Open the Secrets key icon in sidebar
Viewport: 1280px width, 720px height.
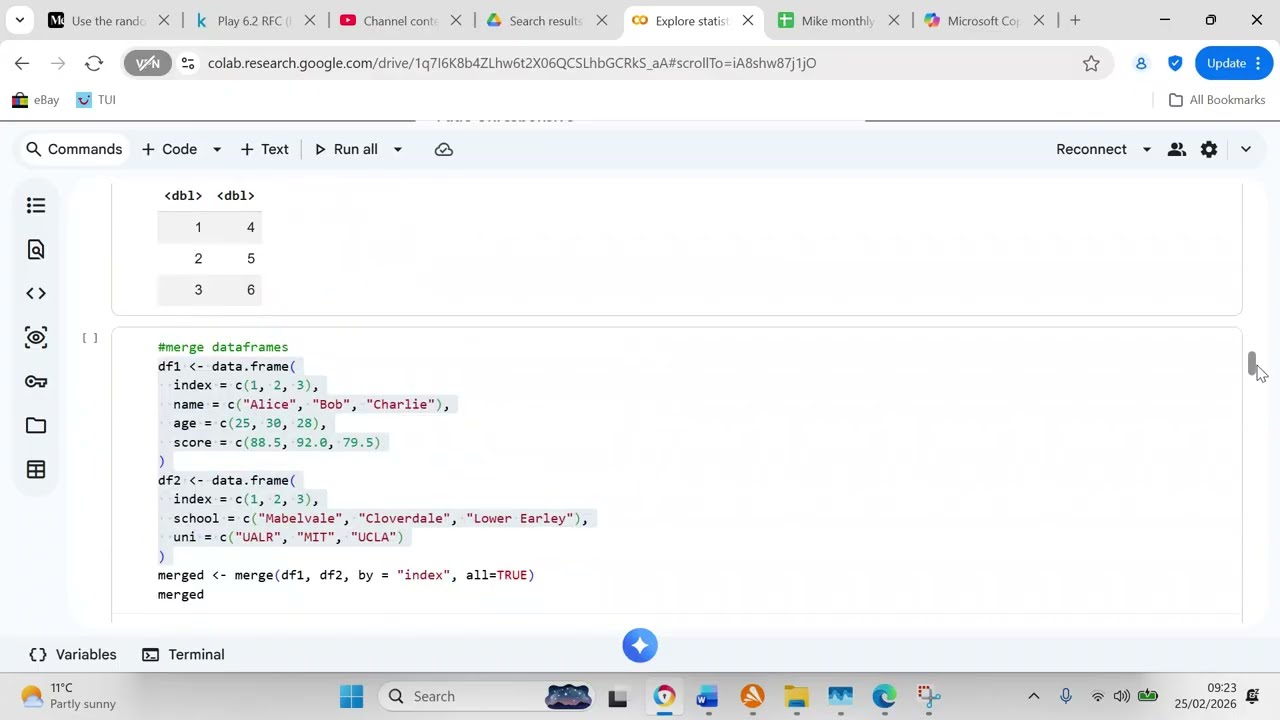coord(36,381)
